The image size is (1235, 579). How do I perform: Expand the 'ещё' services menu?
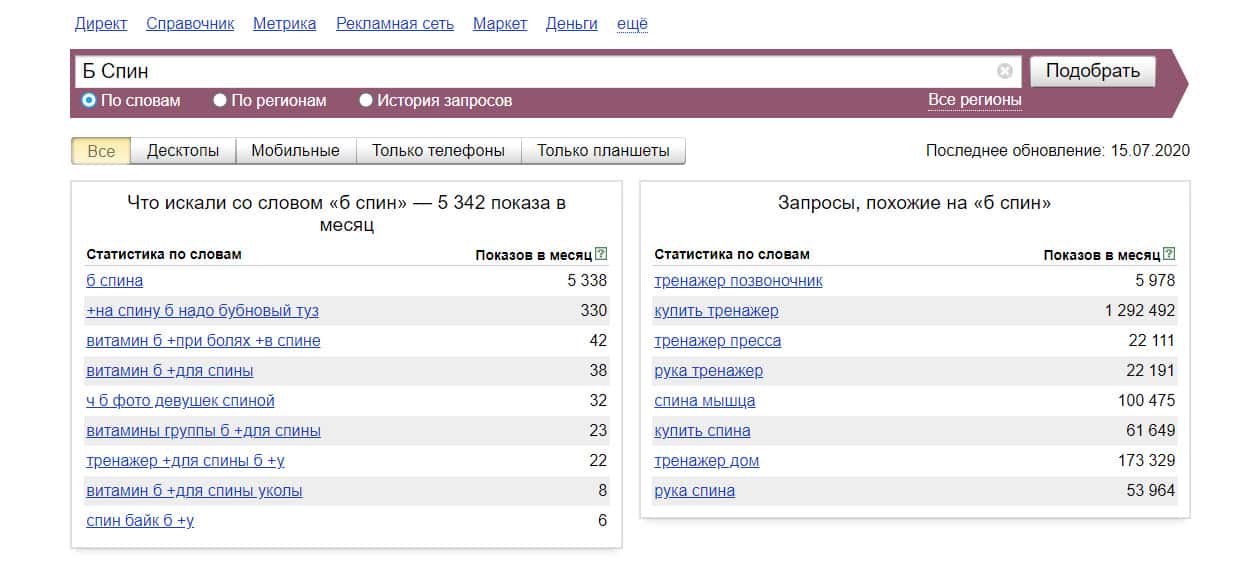[x=632, y=23]
